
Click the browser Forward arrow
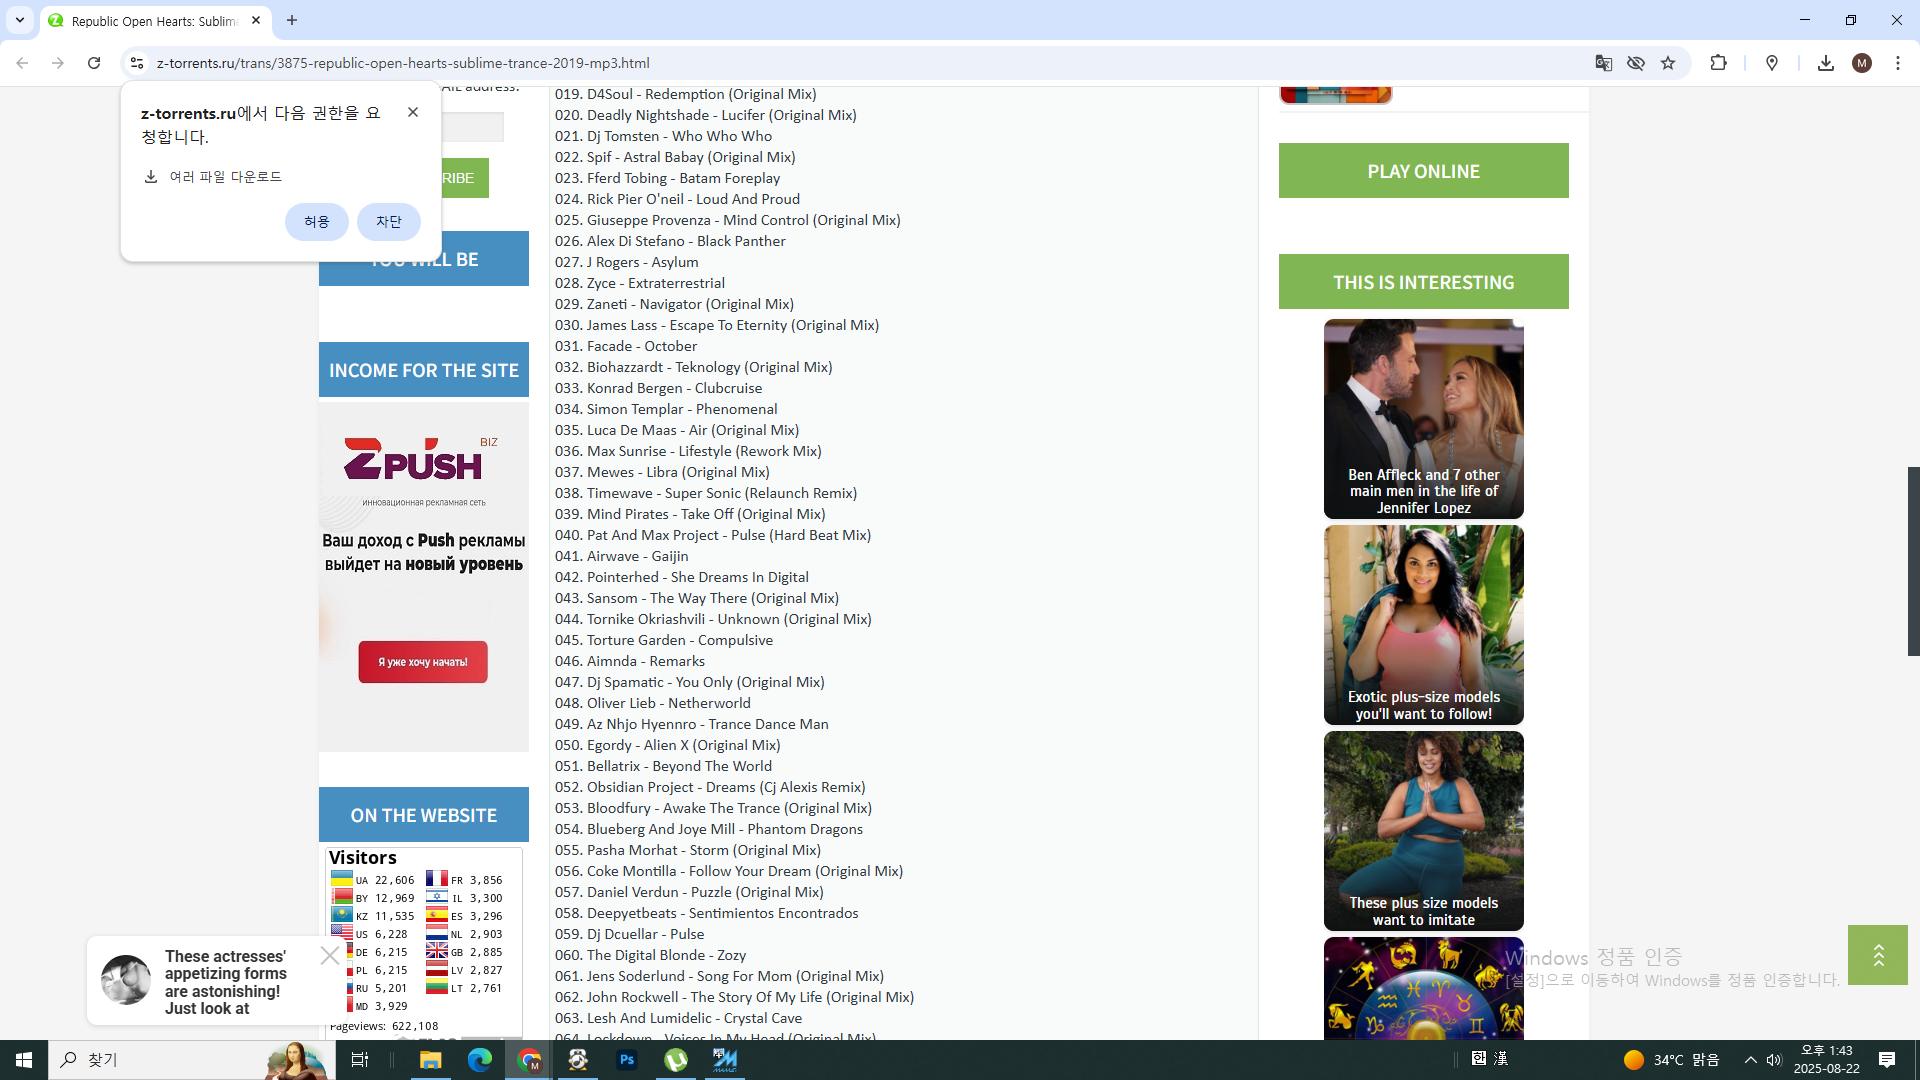click(x=58, y=63)
